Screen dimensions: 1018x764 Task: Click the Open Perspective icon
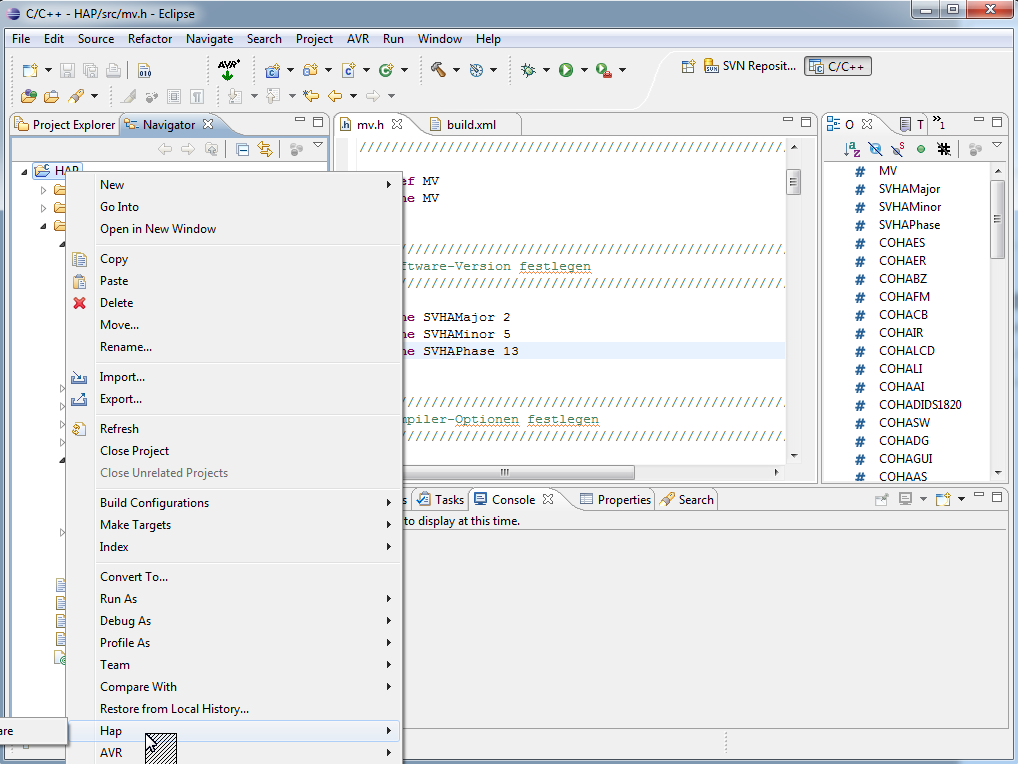point(688,66)
